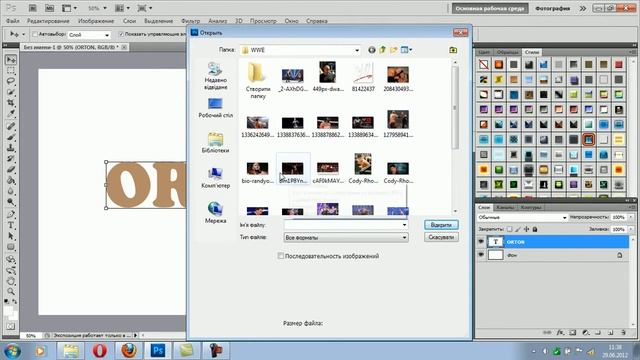Image resolution: width=640 pixels, height=360 pixels.
Task: Hide the background layer
Action: 481,255
